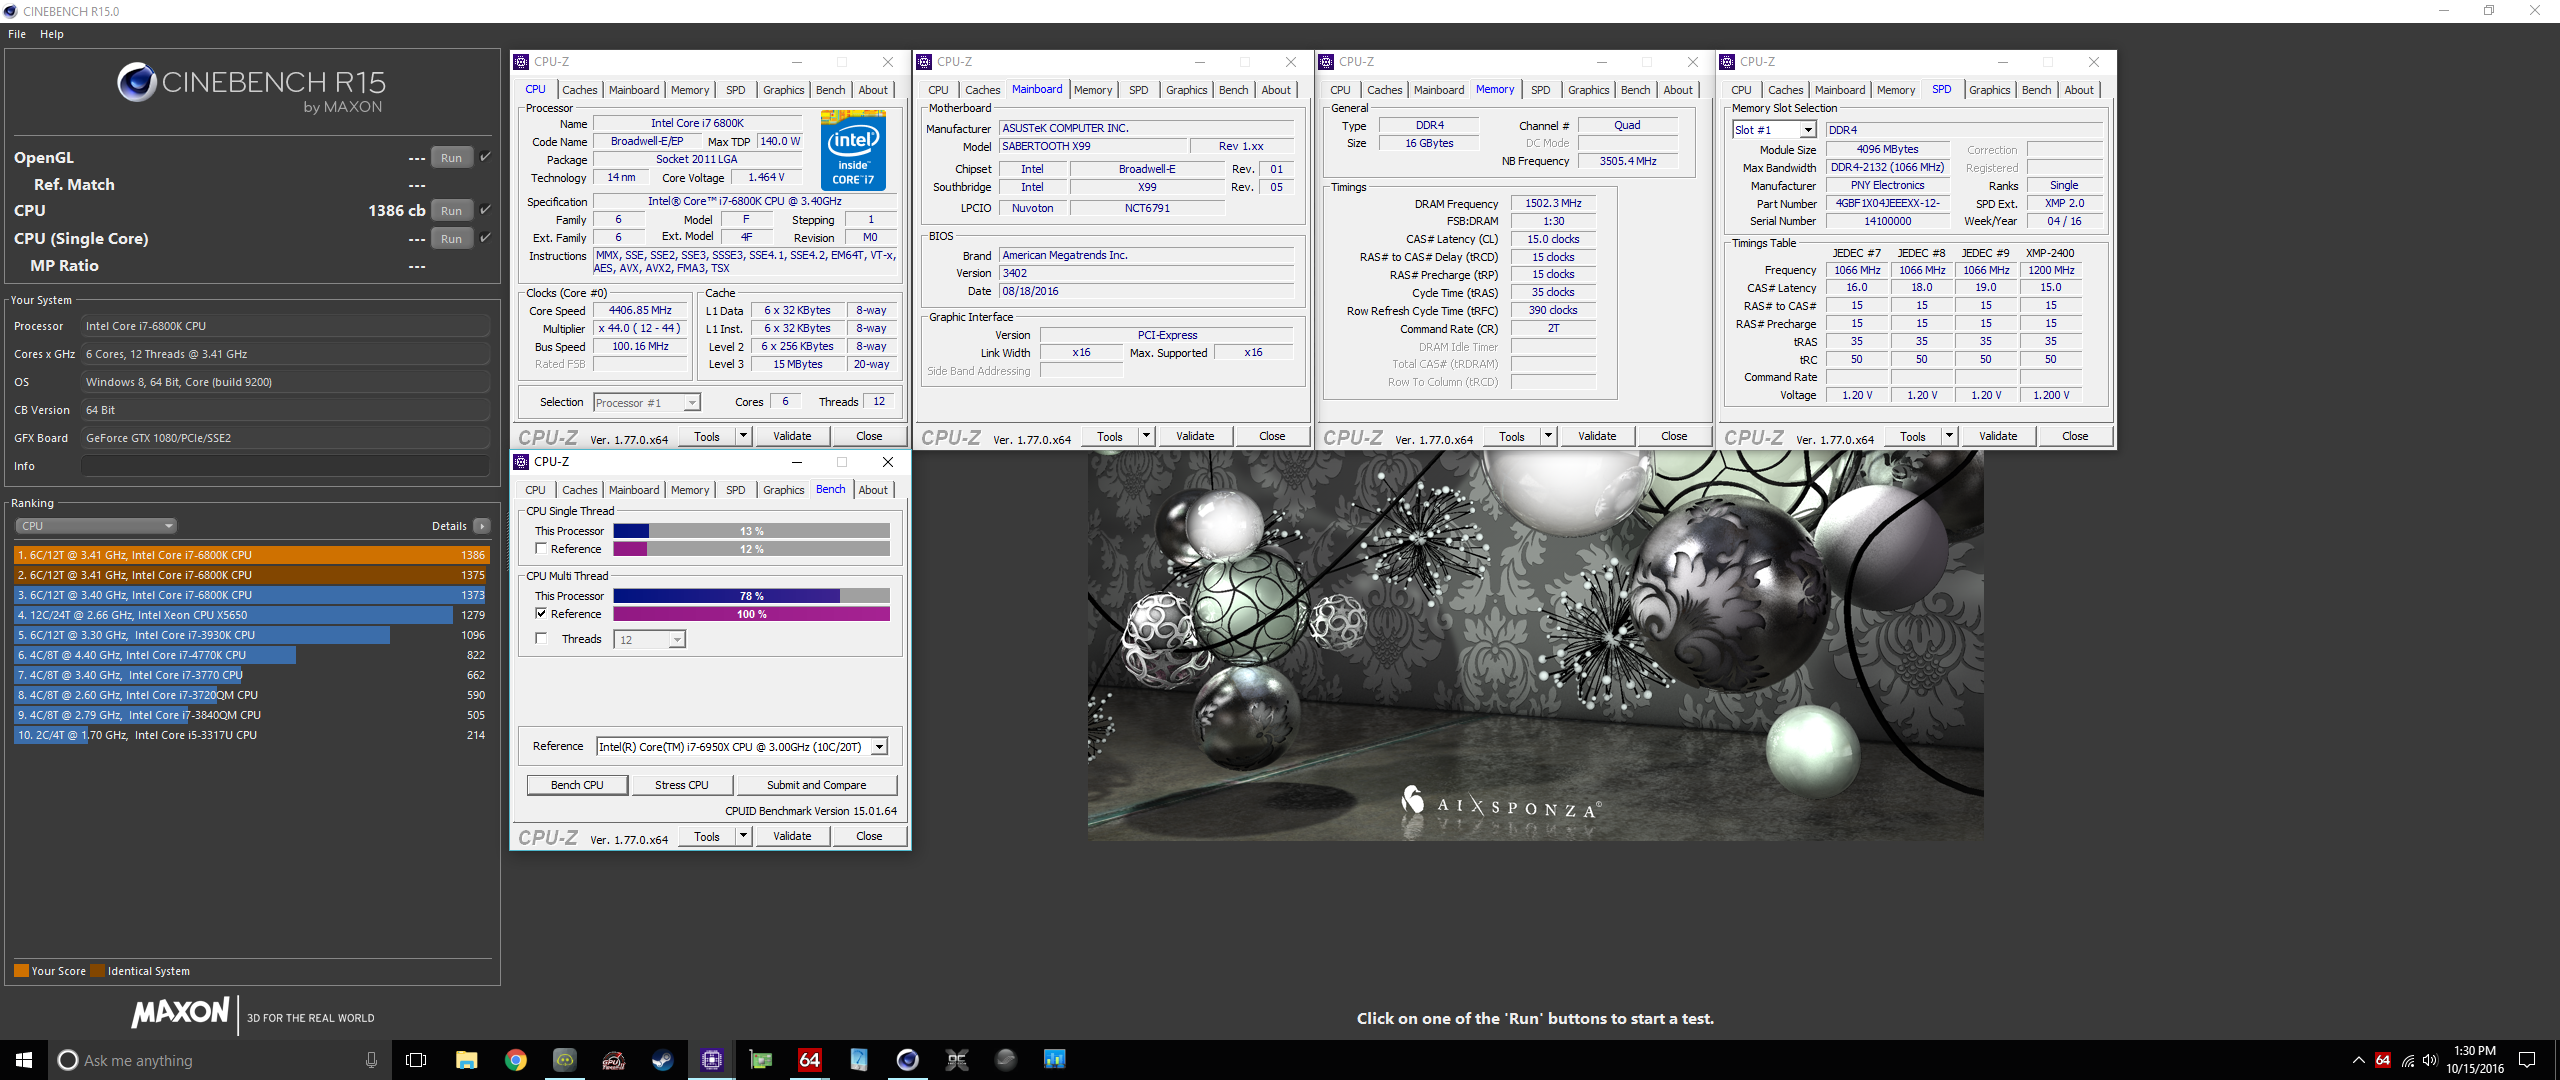This screenshot has width=2560, height=1080.
Task: Click window icon of the CPU-Z Bench window
Action: coord(521,462)
